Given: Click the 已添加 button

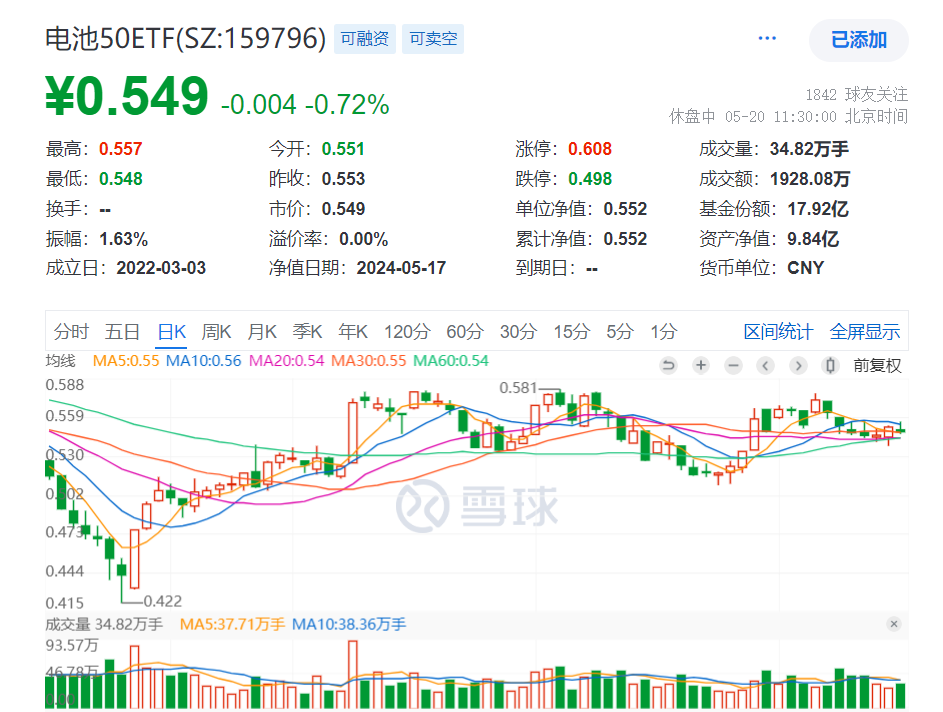Looking at the screenshot, I should (x=858, y=41).
